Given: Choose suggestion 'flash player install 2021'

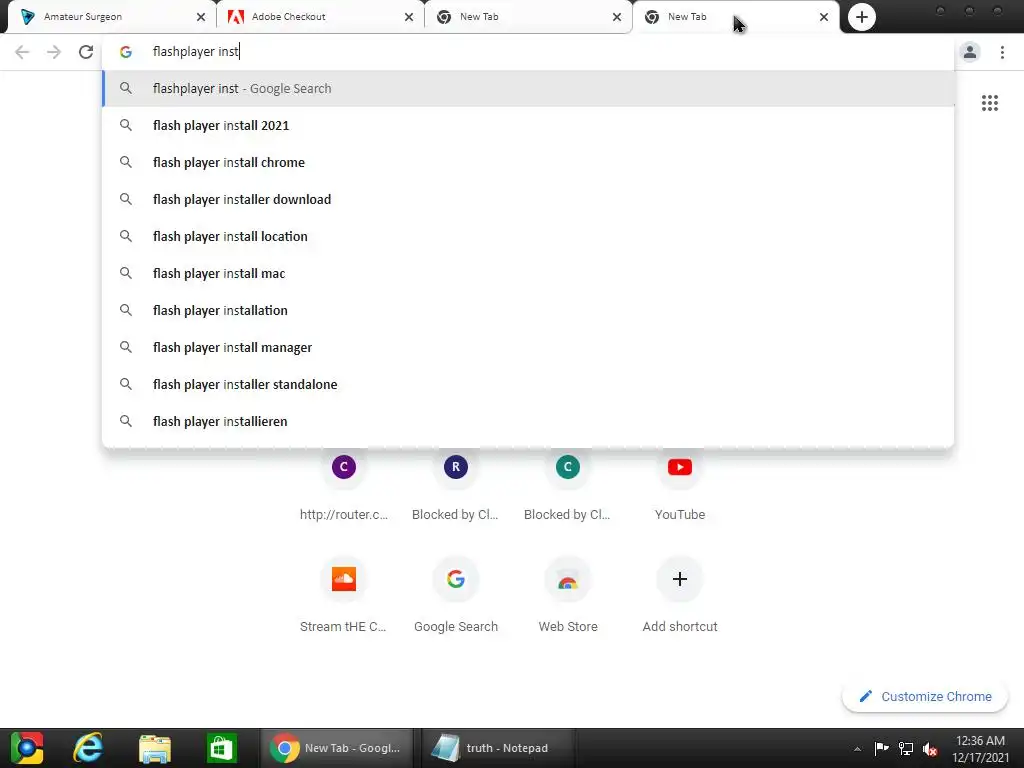Looking at the screenshot, I should [x=528, y=125].
